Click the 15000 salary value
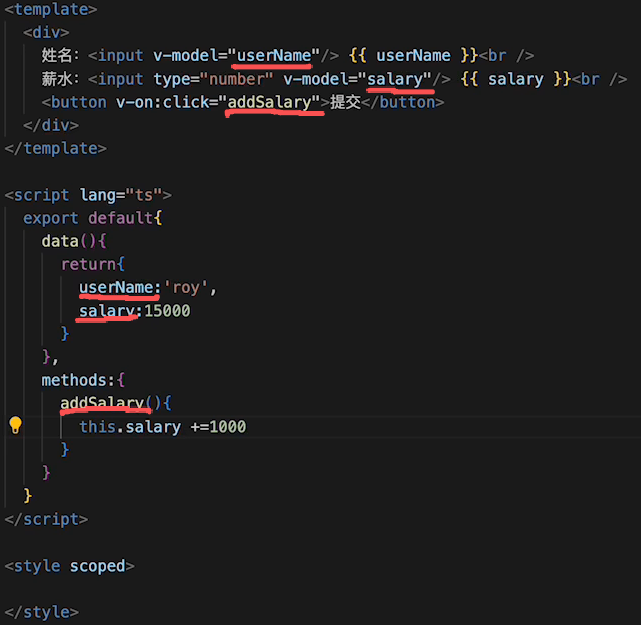 pos(167,311)
